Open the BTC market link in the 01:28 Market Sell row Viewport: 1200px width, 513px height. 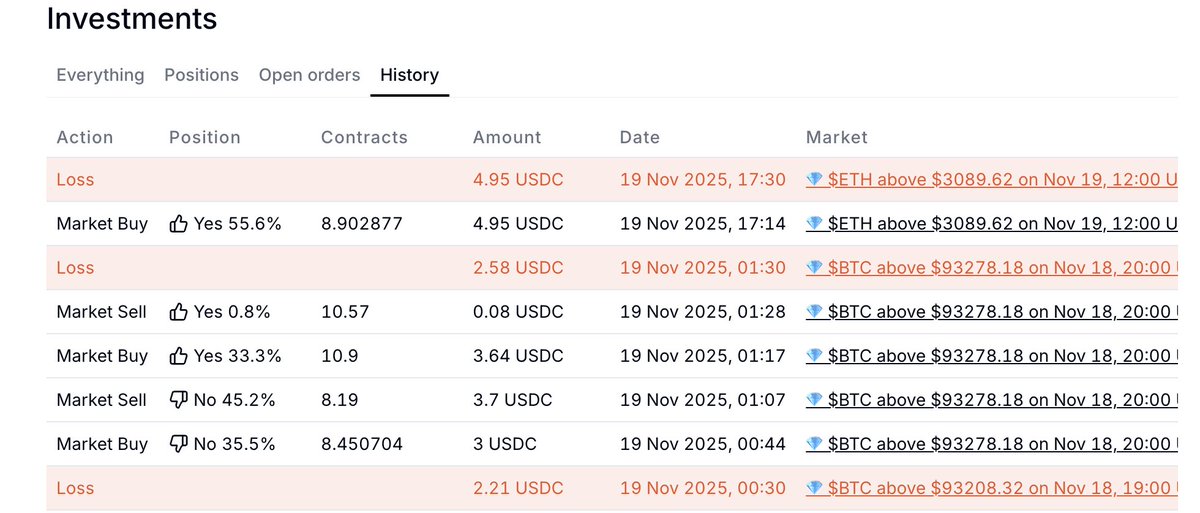click(1000, 312)
